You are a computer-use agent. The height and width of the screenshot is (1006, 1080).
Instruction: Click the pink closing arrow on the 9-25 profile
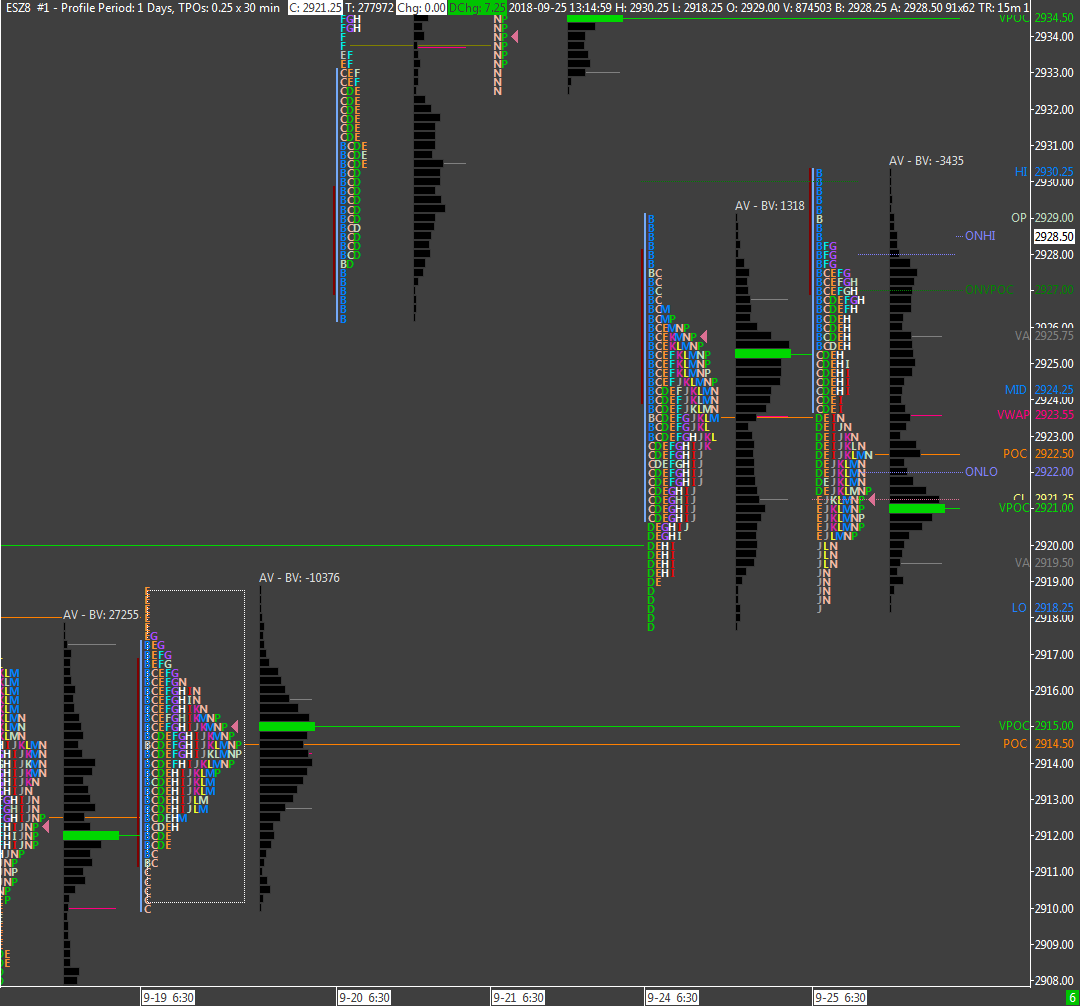pyautogui.click(x=871, y=499)
